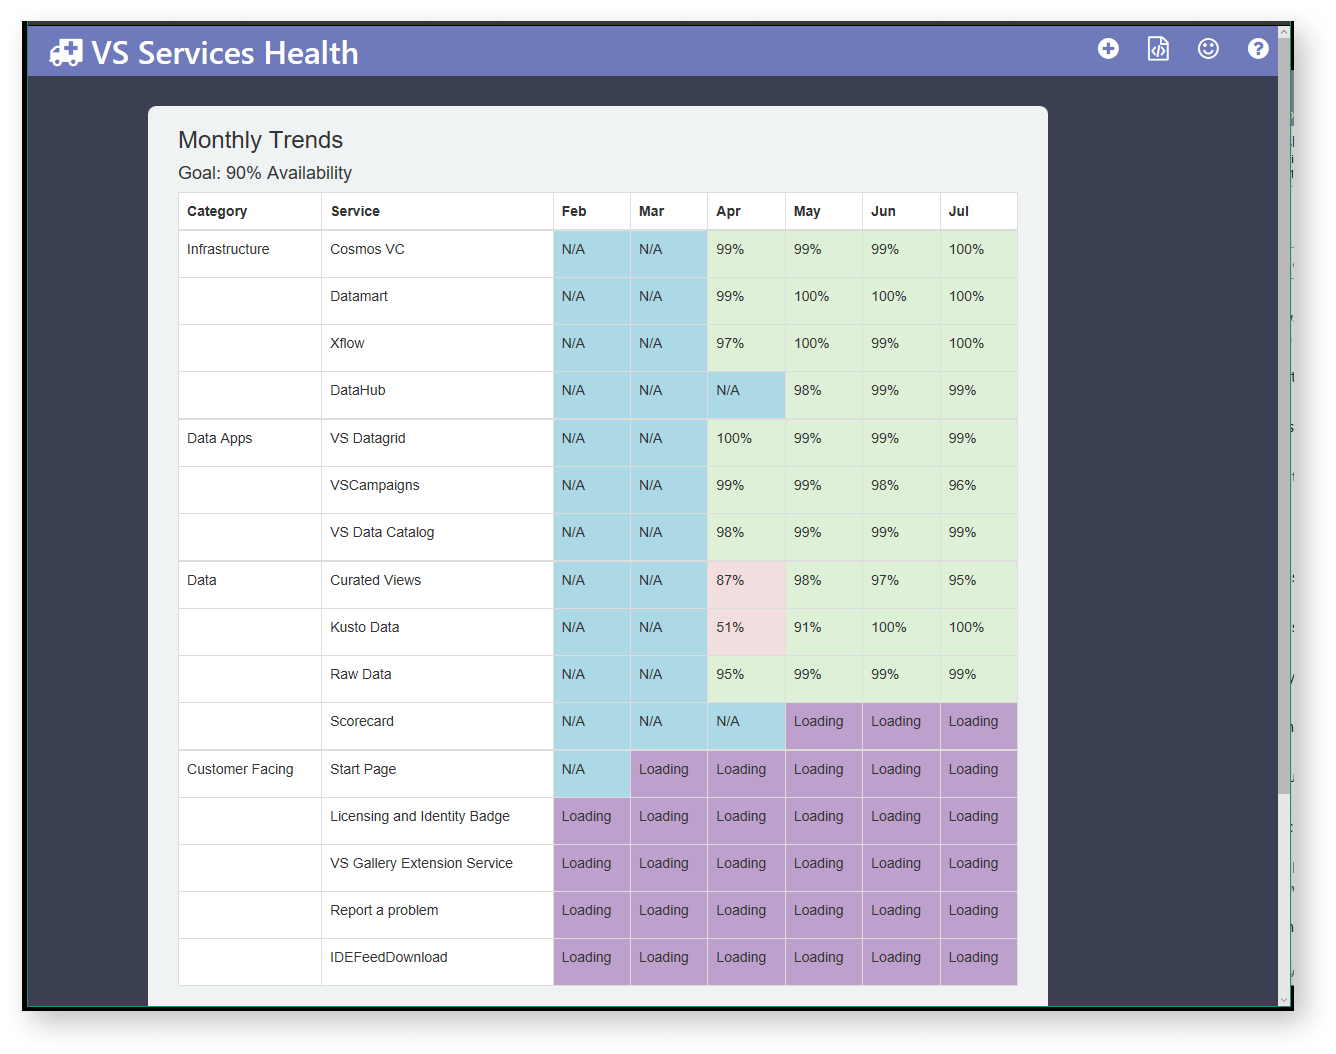Click IDEFeedDownload February Loading cell
Image resolution: width=1336 pixels, height=1054 pixels.
(x=591, y=962)
